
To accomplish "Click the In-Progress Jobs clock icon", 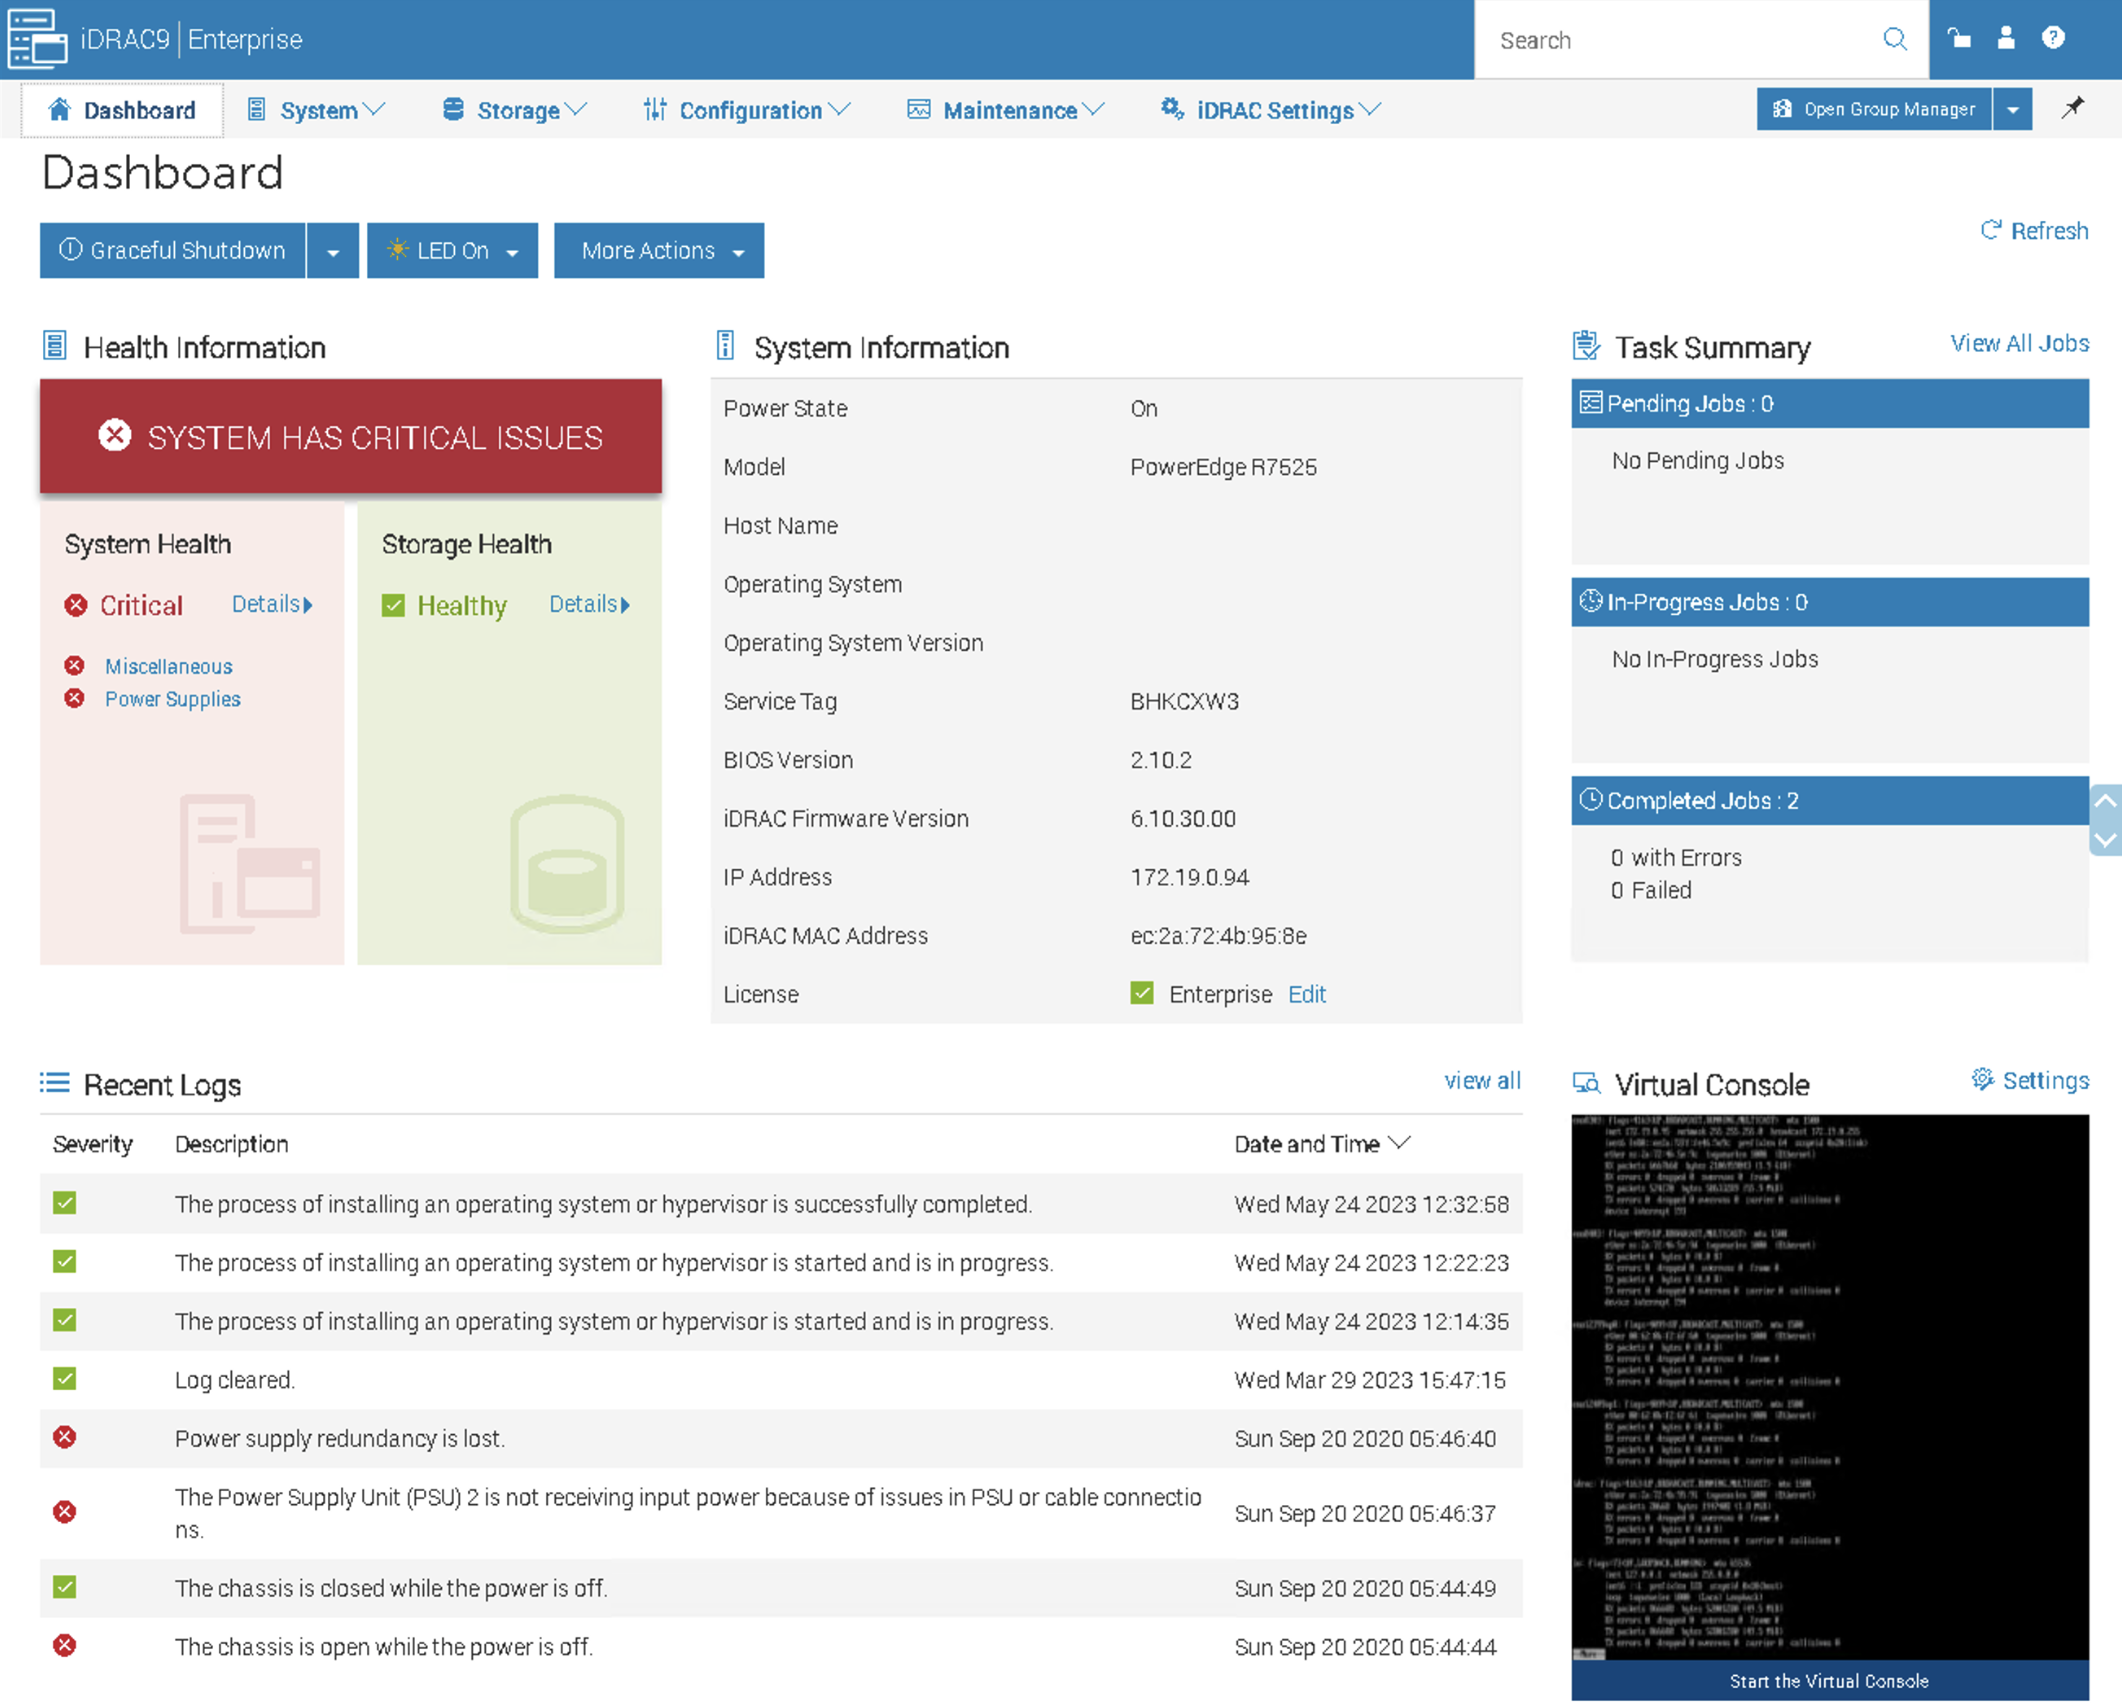I will 1590,601.
